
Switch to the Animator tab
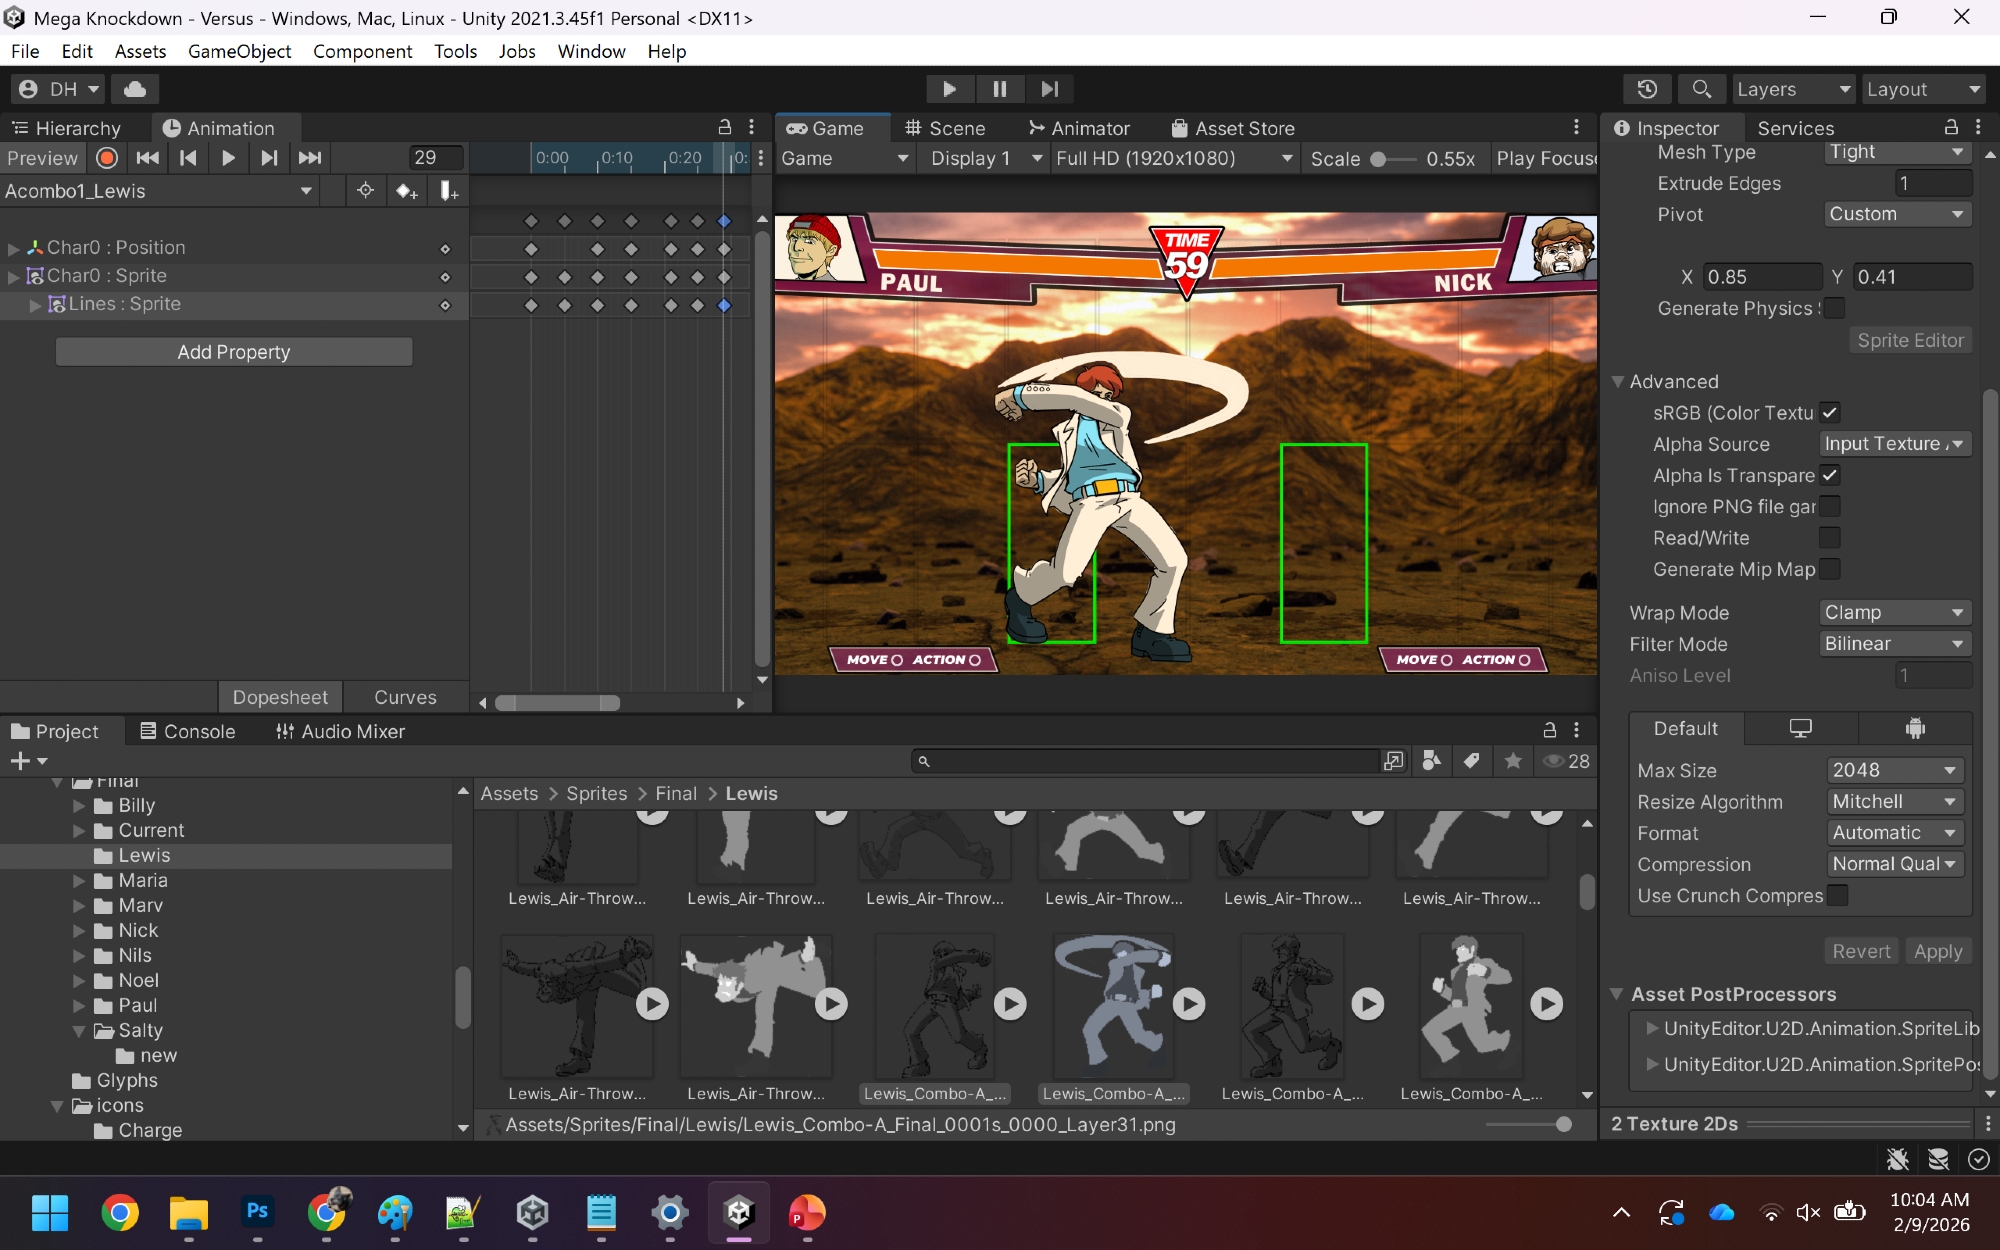tap(1079, 128)
